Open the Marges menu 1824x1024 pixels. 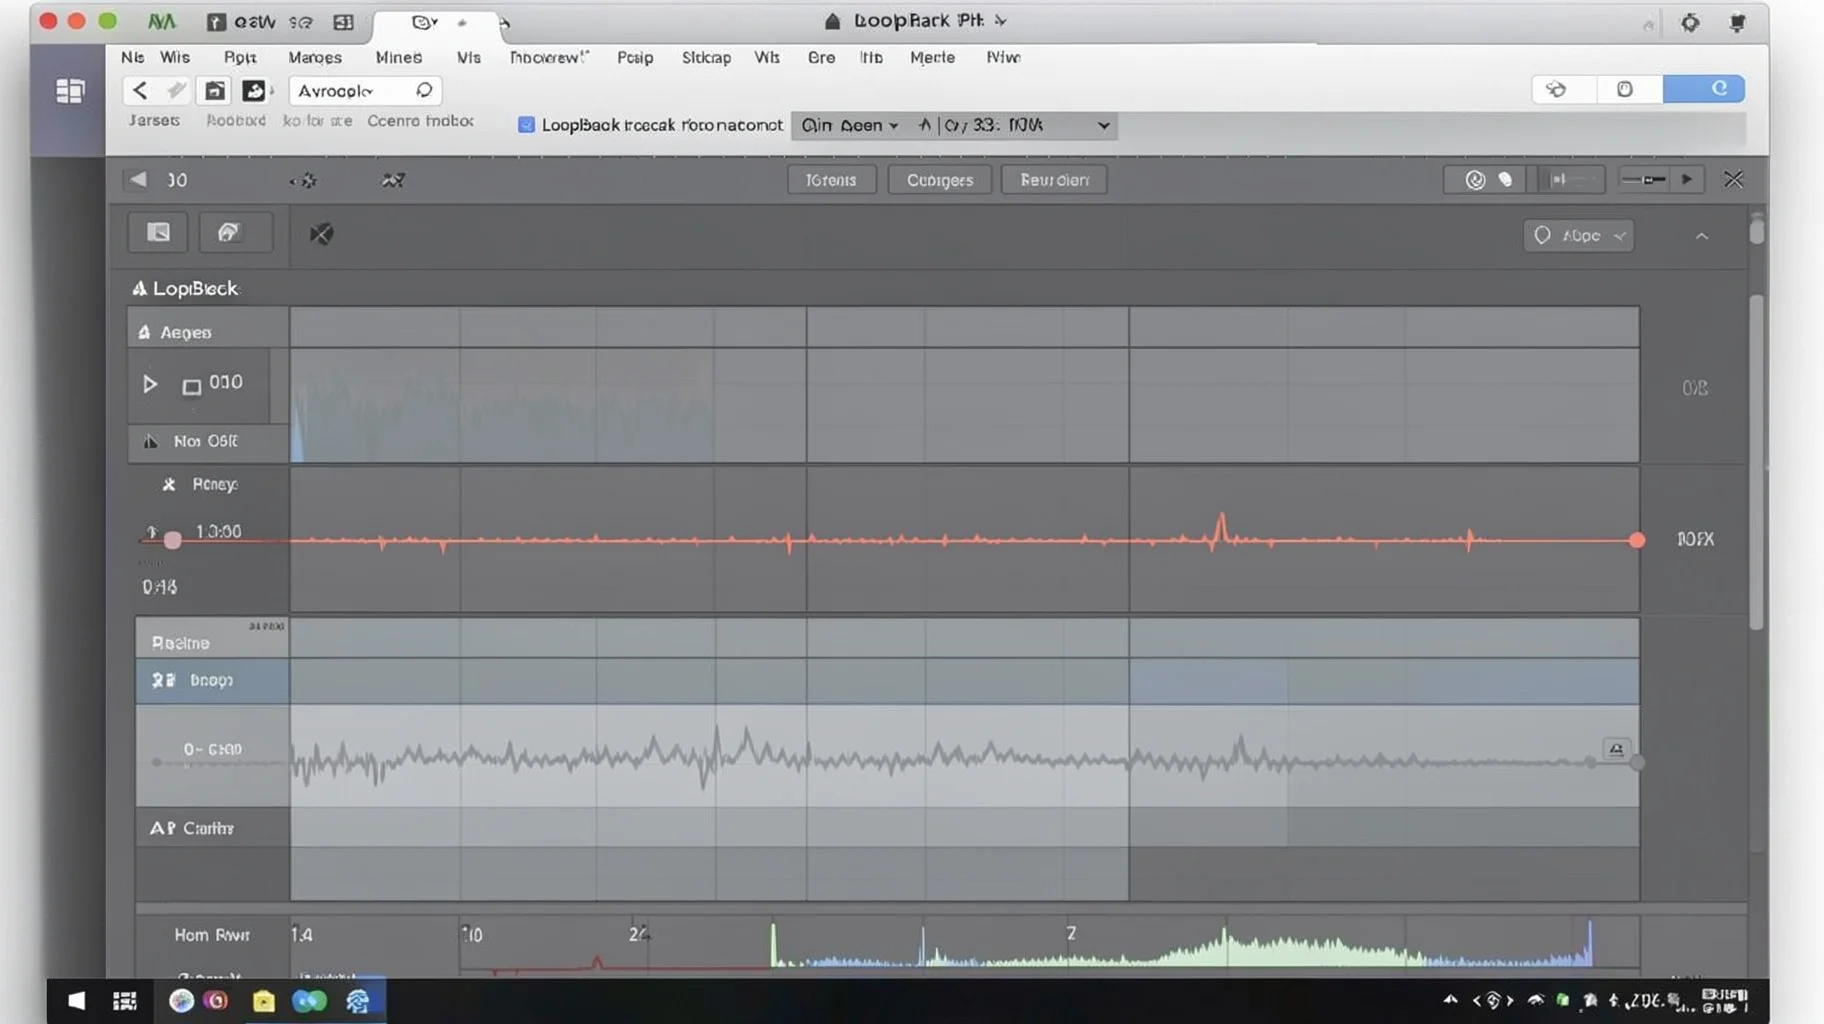[x=315, y=57]
